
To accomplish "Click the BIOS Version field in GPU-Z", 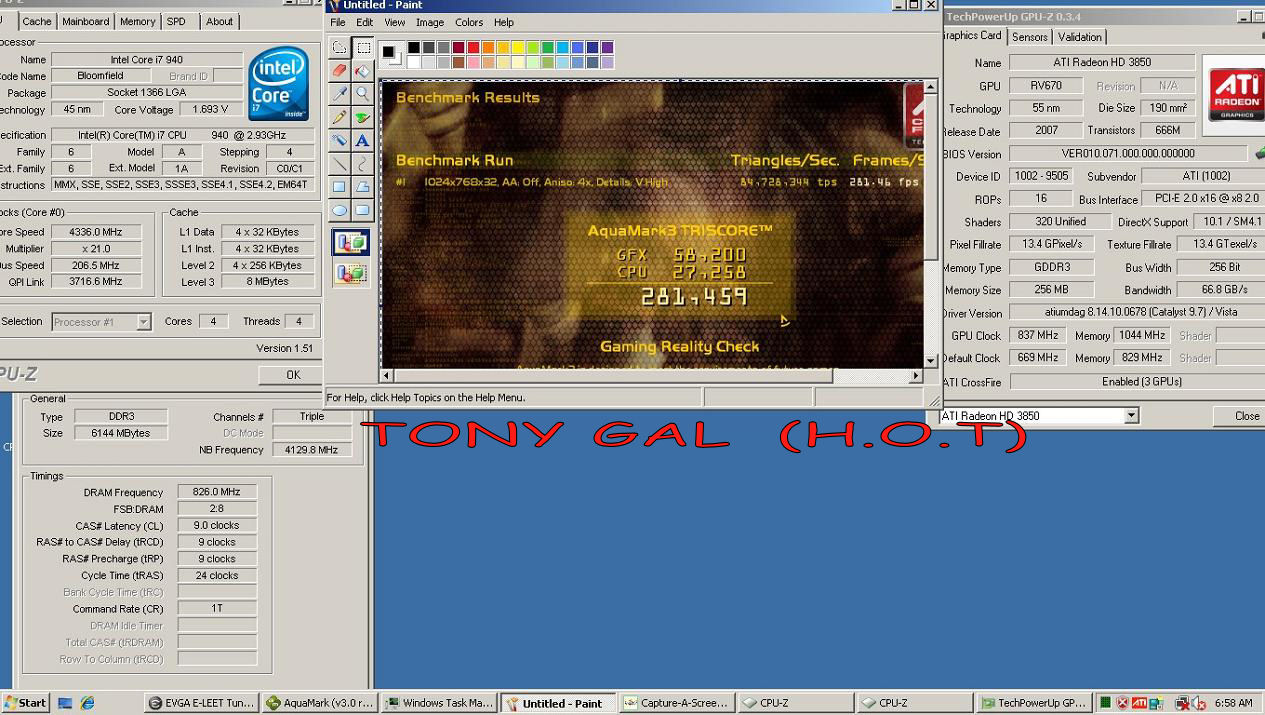I will (1128, 154).
